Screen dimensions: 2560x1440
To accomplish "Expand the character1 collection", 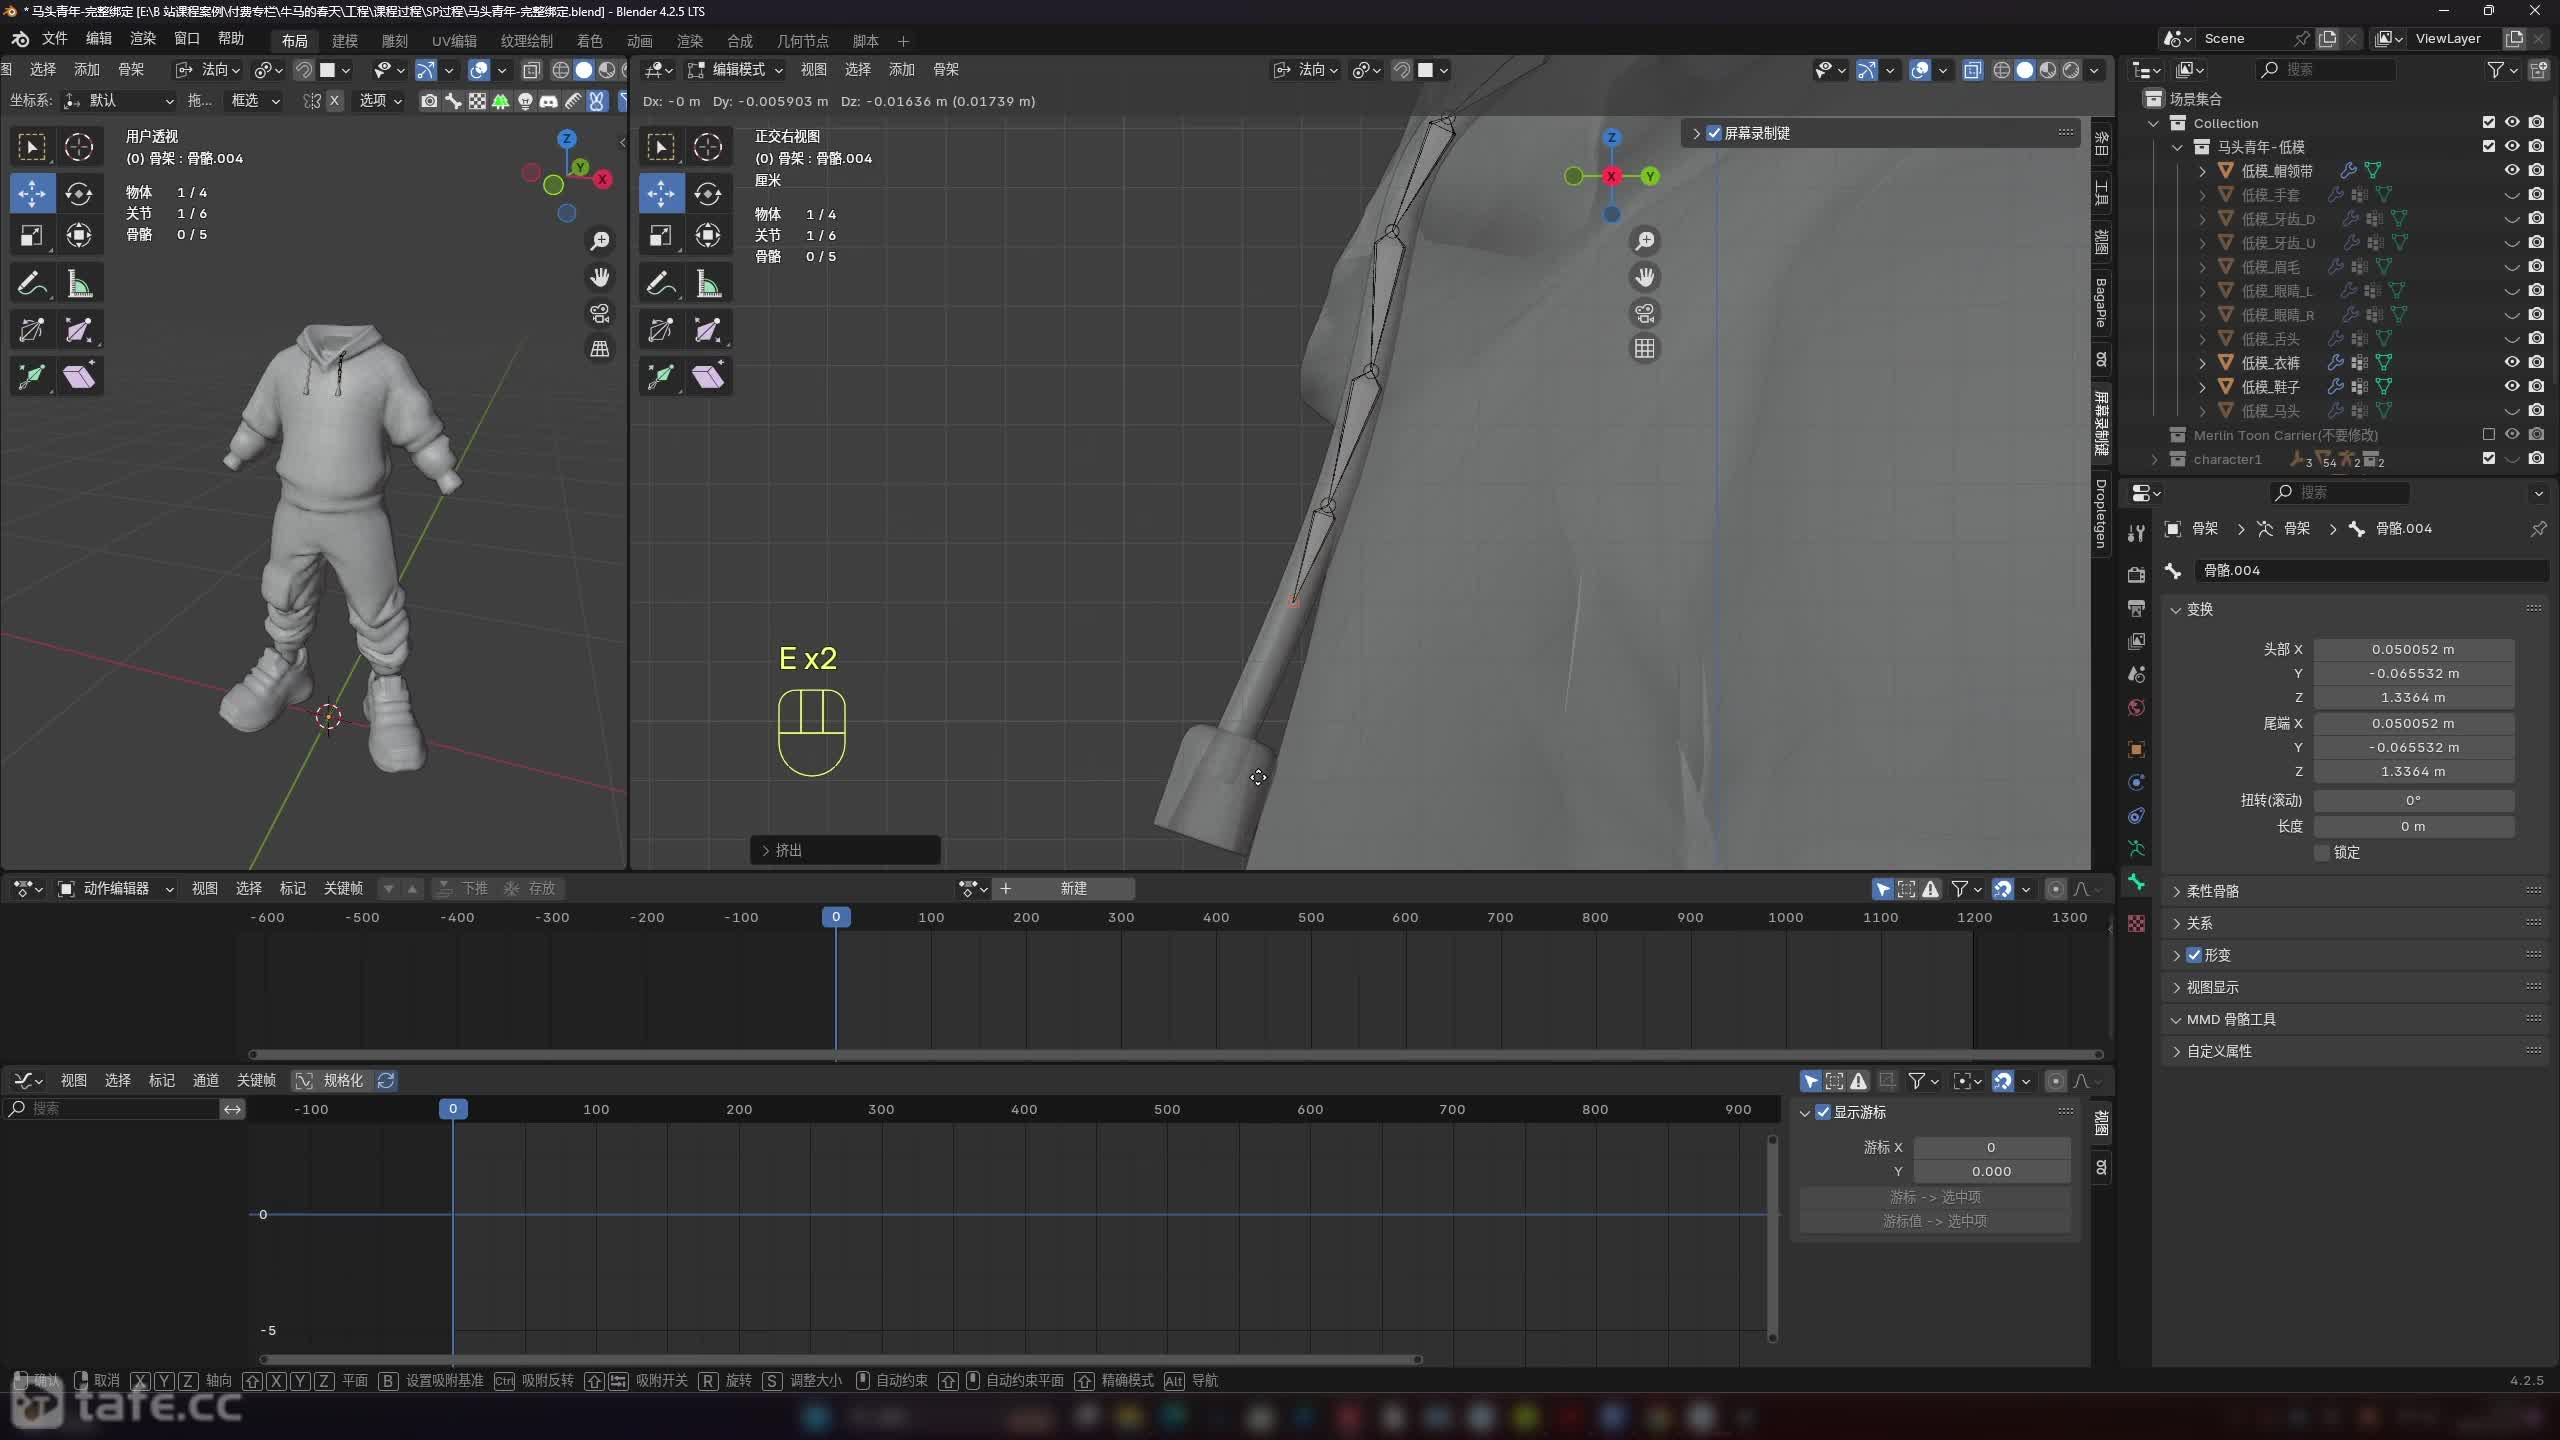I will 2155,459.
